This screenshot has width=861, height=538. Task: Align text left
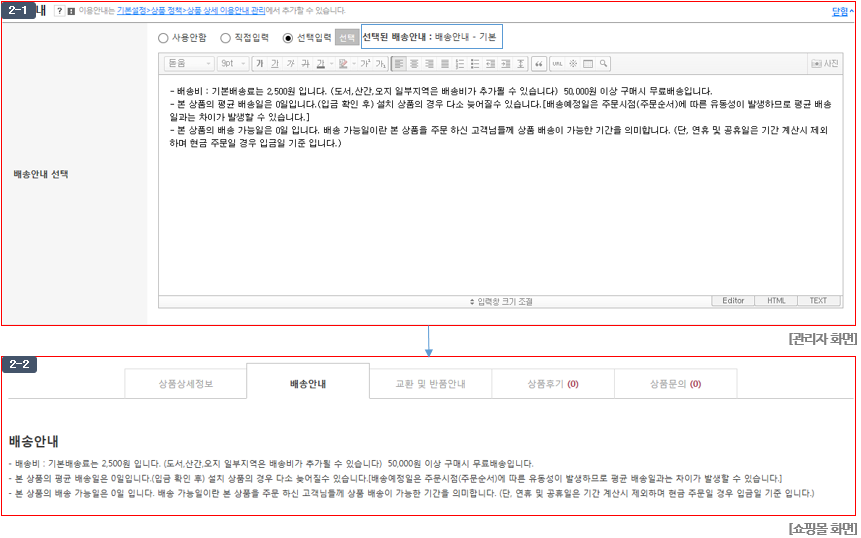point(399,64)
